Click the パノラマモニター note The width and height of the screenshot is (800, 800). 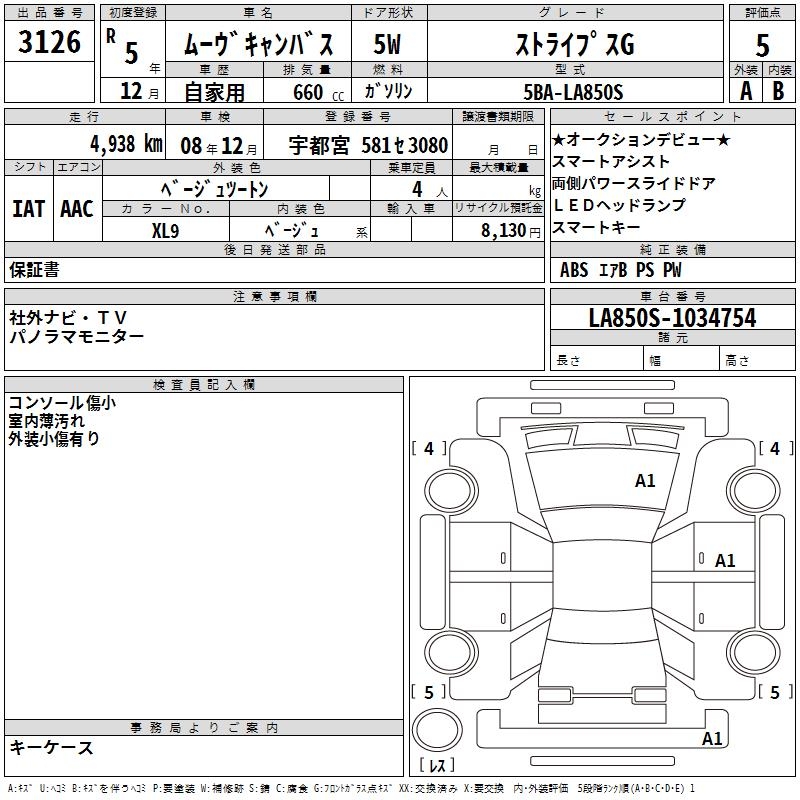(x=77, y=336)
